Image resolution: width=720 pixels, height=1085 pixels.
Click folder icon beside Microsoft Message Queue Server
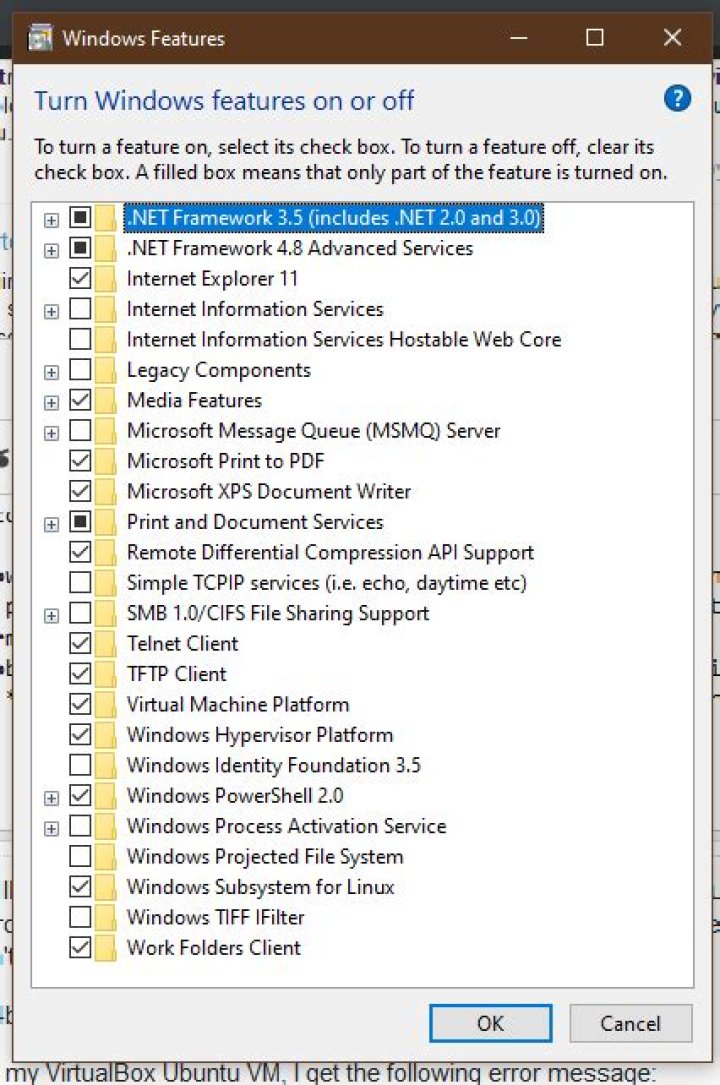click(106, 431)
